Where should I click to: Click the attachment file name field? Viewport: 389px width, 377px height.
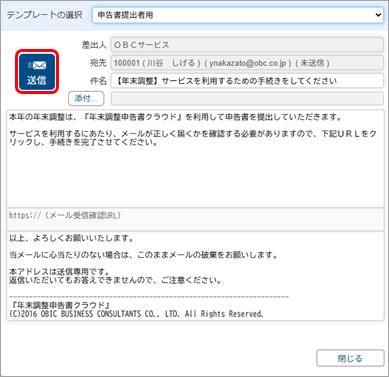pyautogui.click(x=247, y=99)
